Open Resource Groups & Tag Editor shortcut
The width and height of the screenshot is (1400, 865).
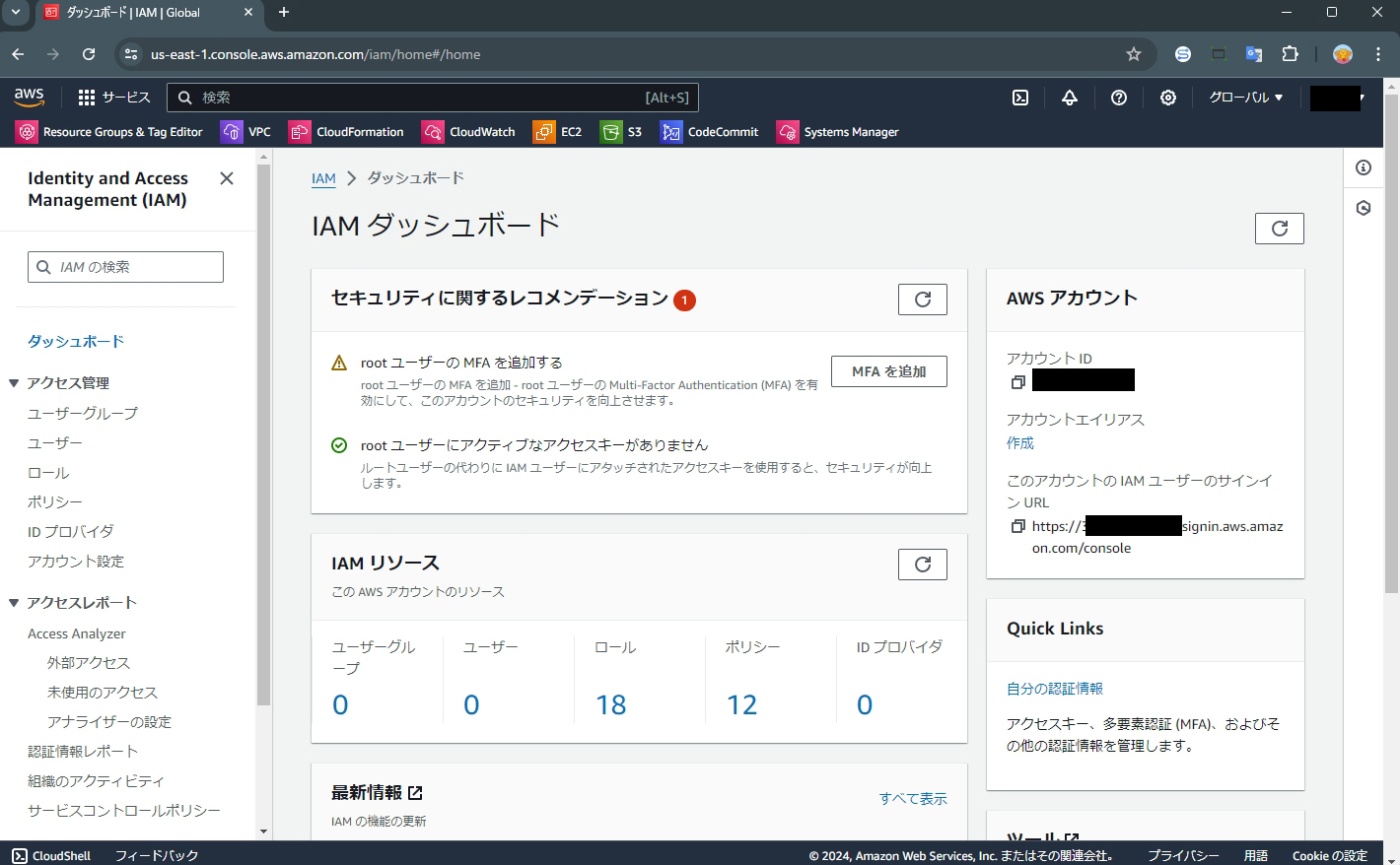click(109, 131)
